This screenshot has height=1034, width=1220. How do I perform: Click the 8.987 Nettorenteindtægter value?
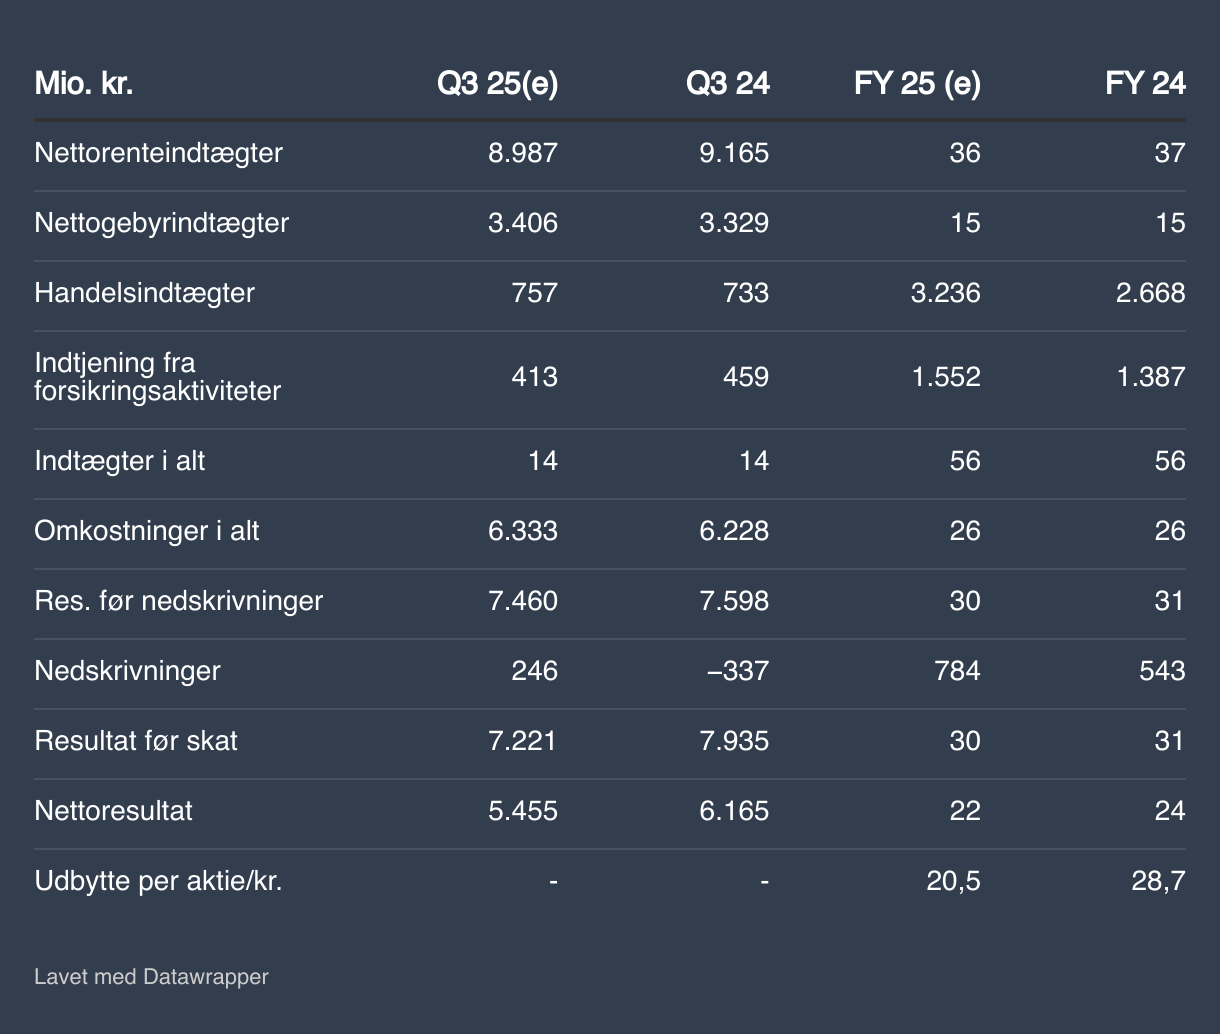click(x=523, y=153)
